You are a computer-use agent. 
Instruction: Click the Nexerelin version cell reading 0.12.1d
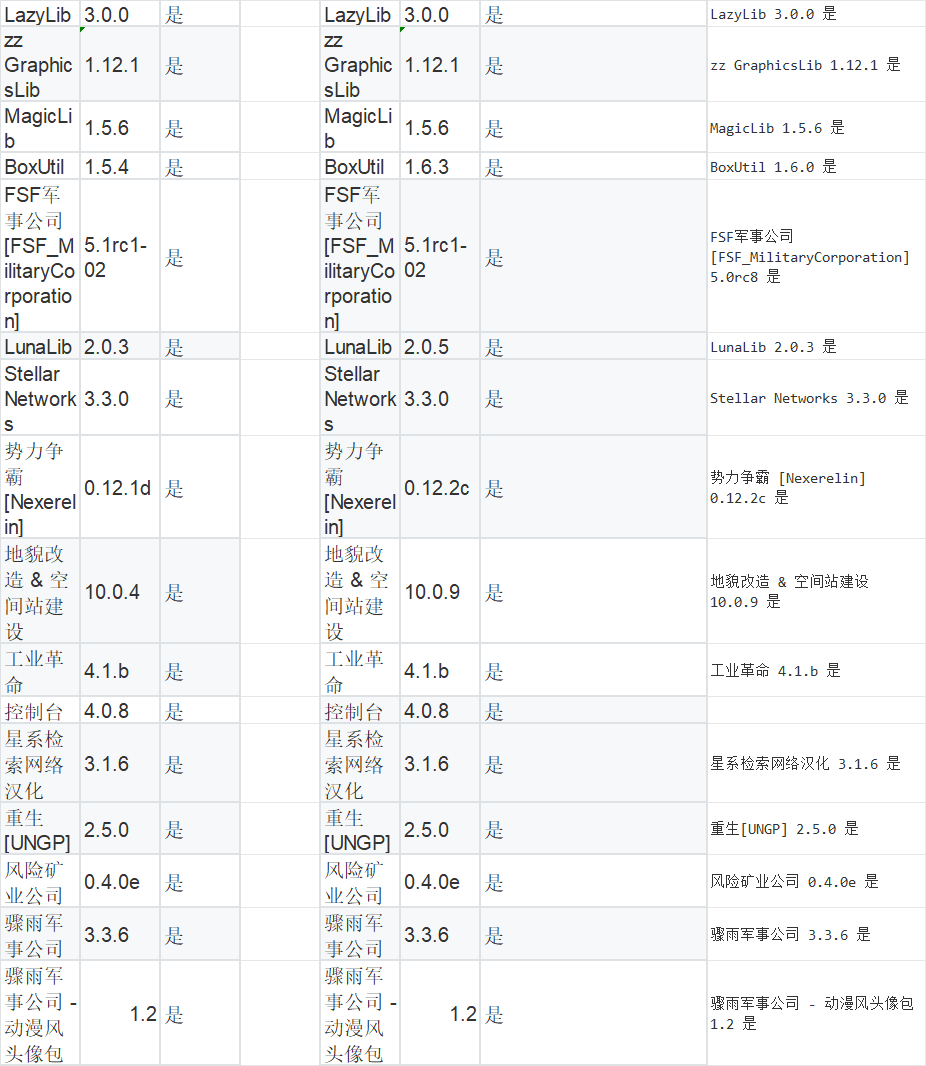pyautogui.click(x=120, y=487)
